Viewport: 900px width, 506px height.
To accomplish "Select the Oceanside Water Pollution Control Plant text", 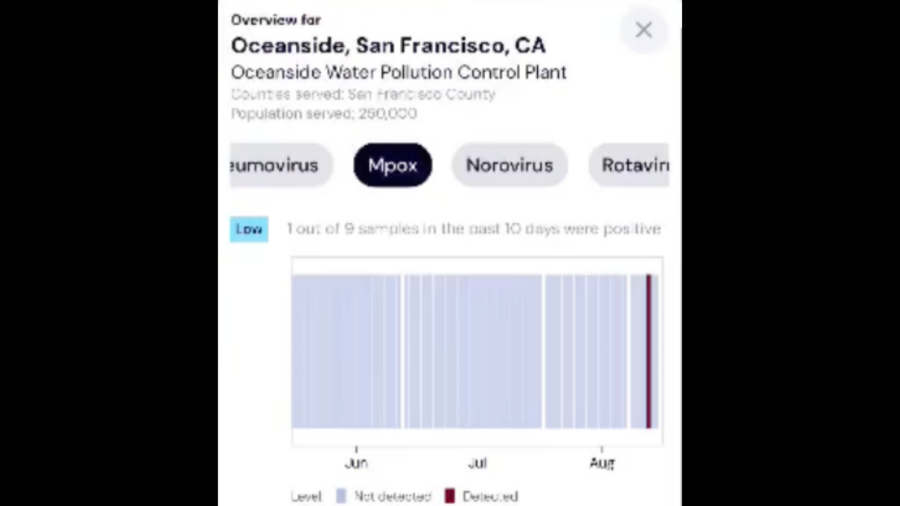I will (398, 72).
